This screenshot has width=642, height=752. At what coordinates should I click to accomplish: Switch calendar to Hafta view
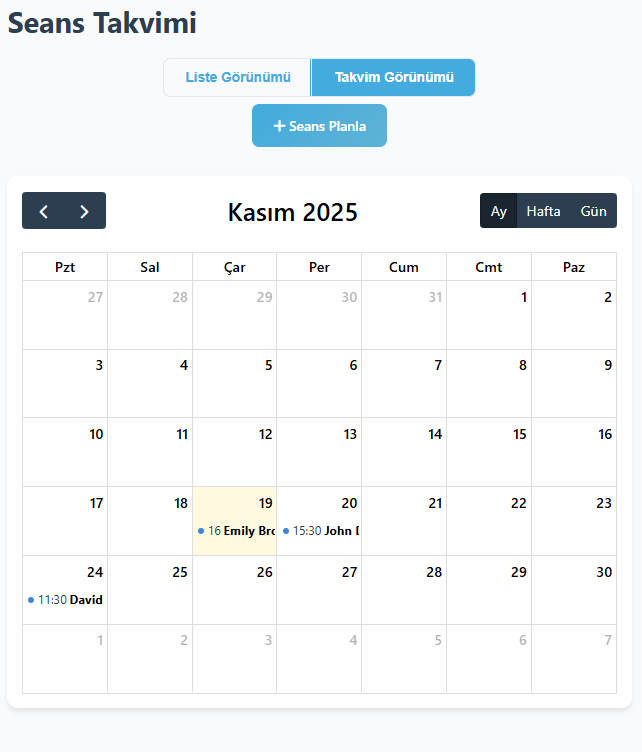(x=543, y=211)
